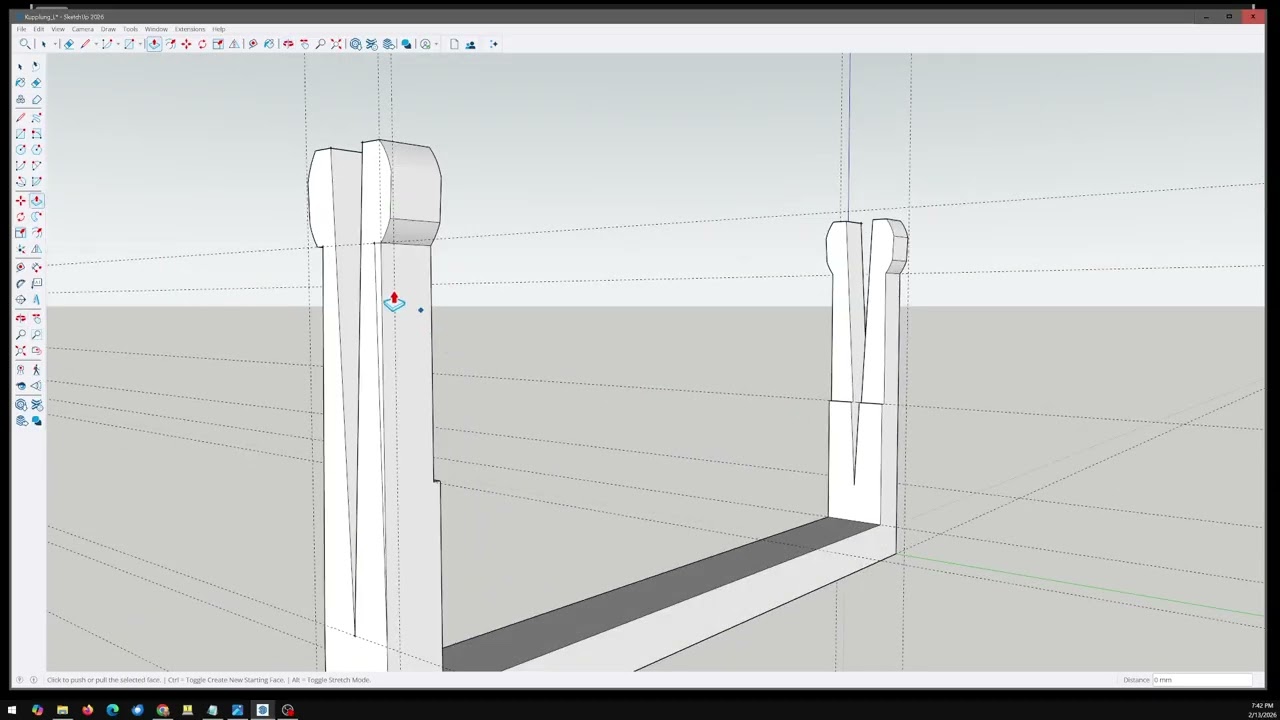Image resolution: width=1280 pixels, height=720 pixels.
Task: Select the Text label tool in left toolbar
Action: coord(36,283)
